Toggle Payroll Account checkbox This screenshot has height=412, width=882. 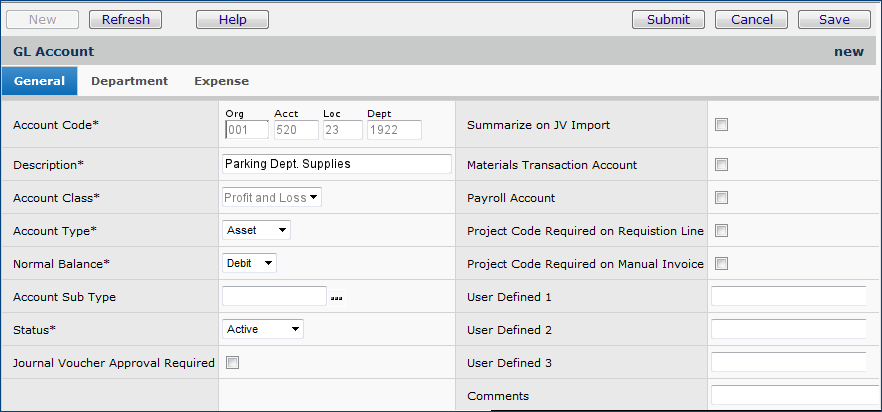point(721,198)
